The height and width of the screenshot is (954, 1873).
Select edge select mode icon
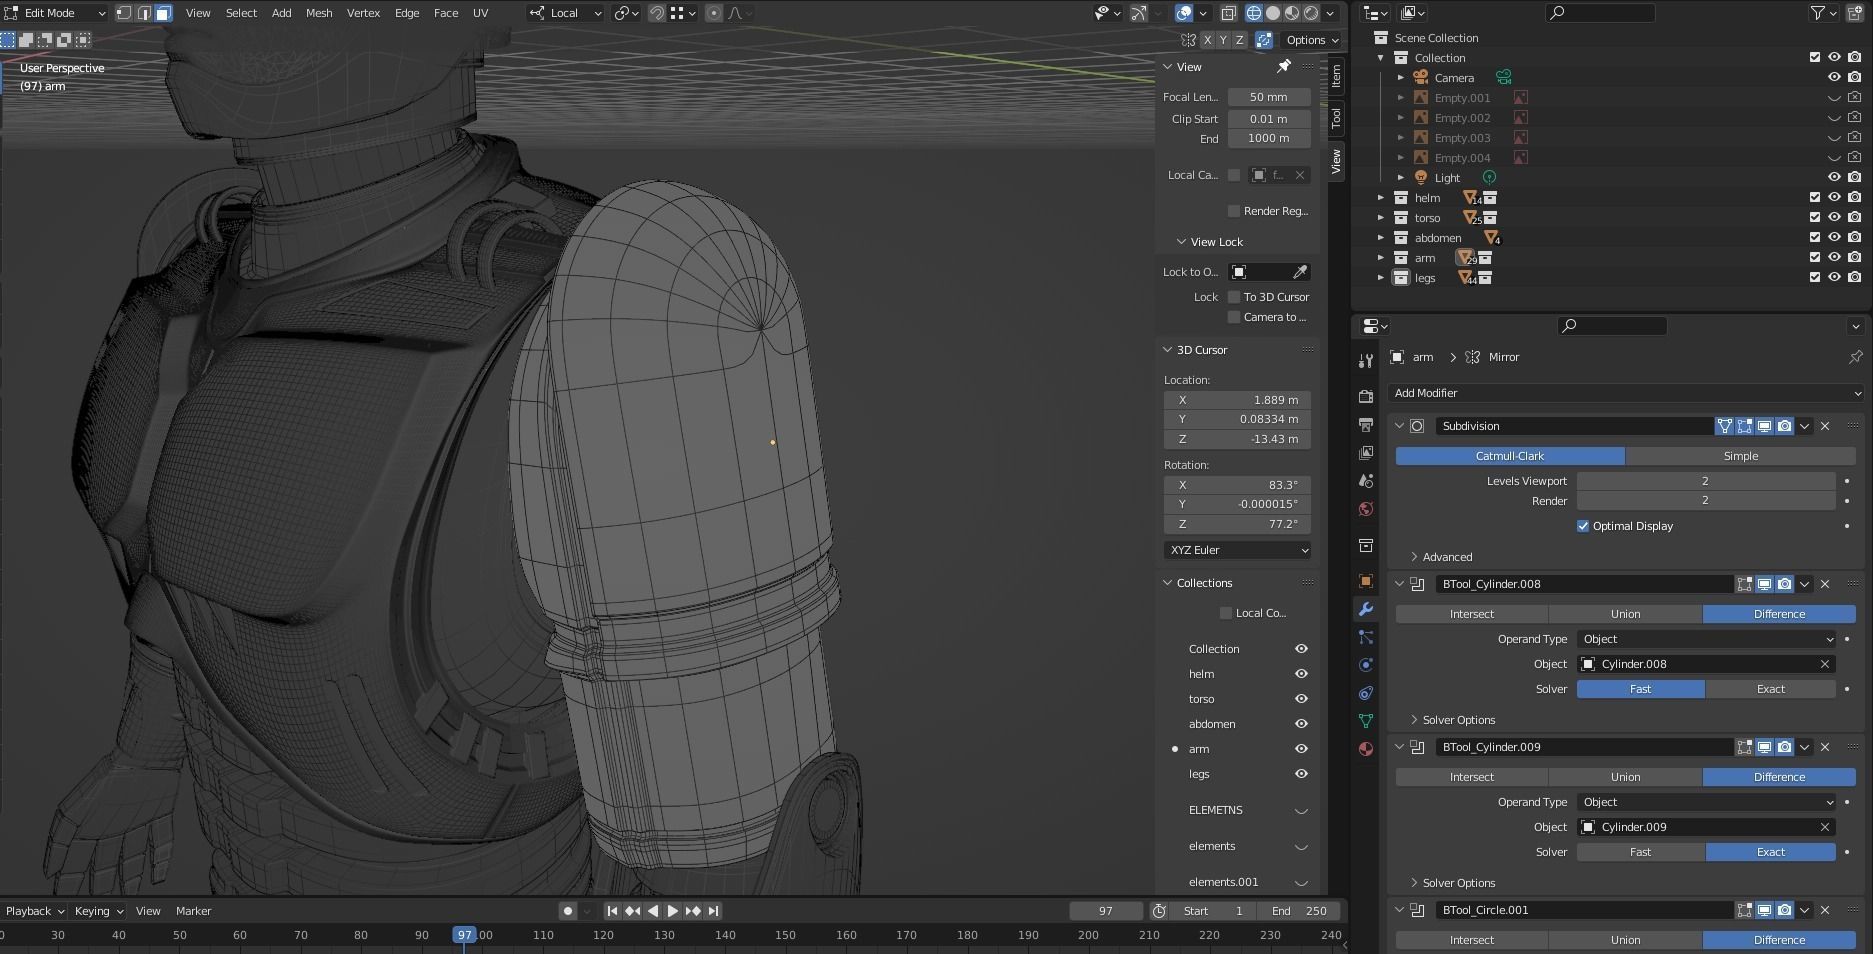pyautogui.click(x=144, y=13)
